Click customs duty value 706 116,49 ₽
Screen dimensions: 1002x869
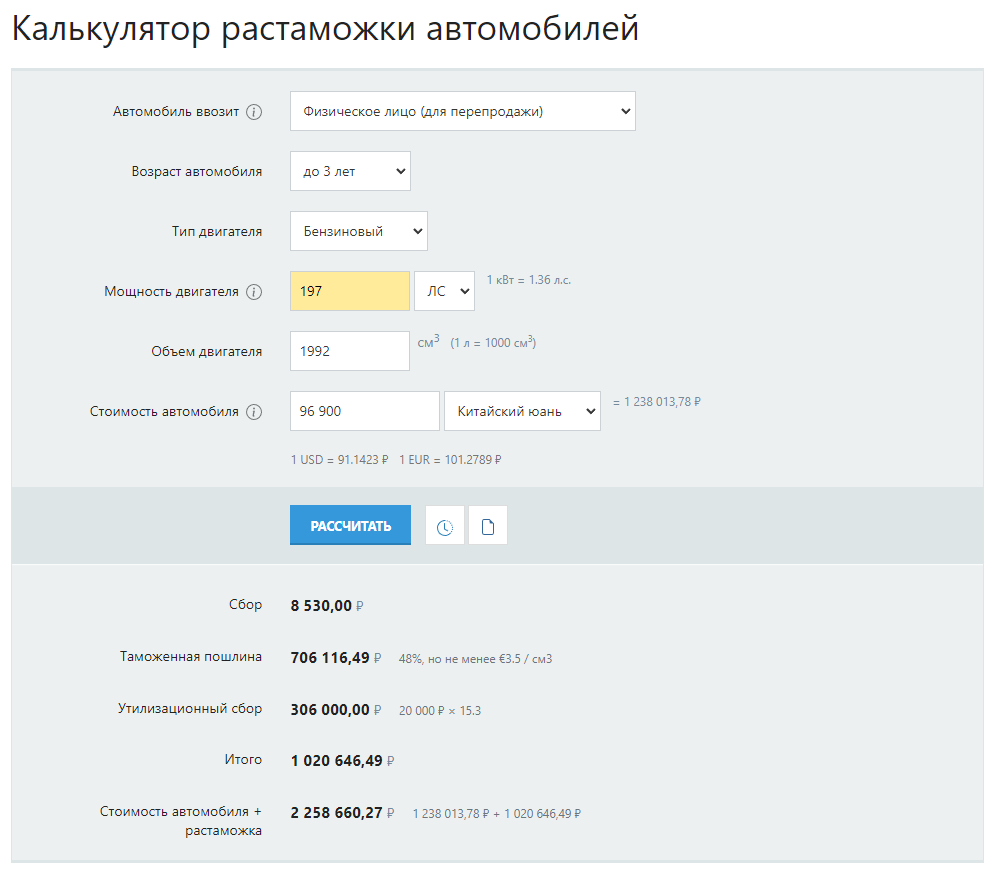(x=331, y=658)
